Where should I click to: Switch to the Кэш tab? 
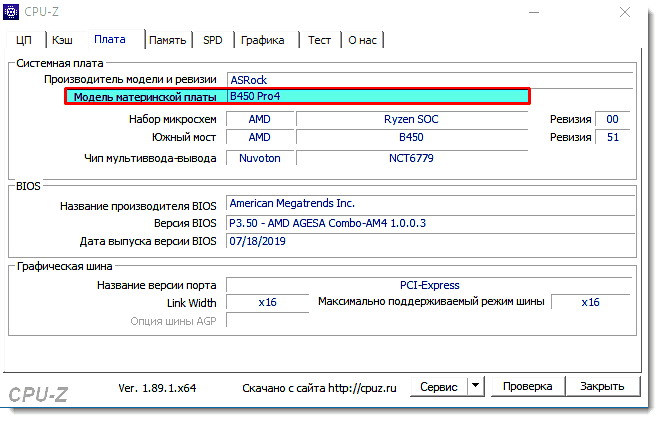62,40
